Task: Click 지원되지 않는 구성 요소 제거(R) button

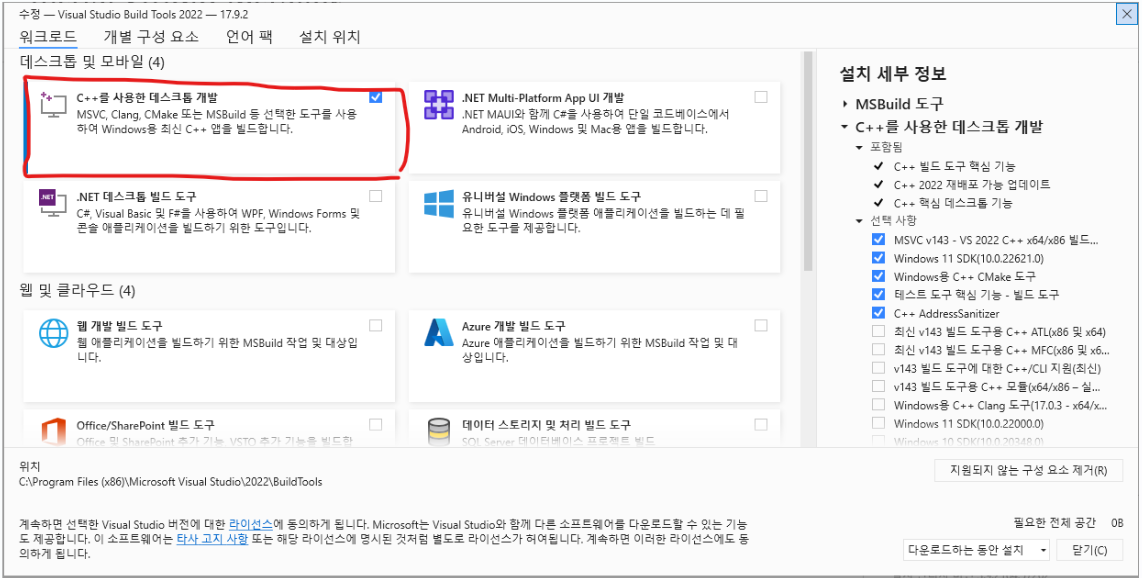Action: 1028,470
